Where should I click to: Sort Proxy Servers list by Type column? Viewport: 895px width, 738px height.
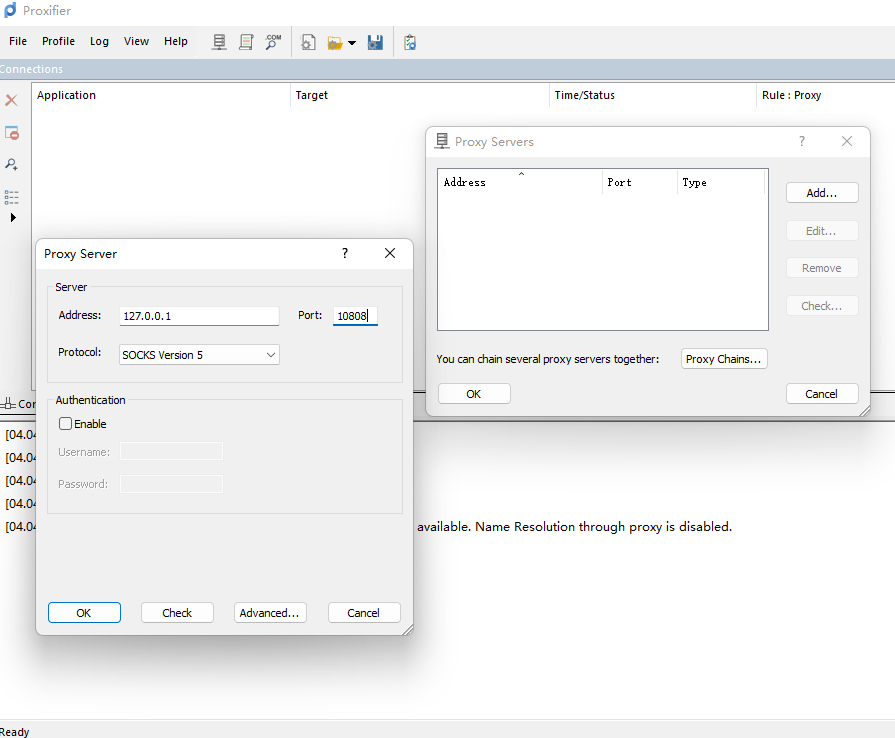click(721, 182)
